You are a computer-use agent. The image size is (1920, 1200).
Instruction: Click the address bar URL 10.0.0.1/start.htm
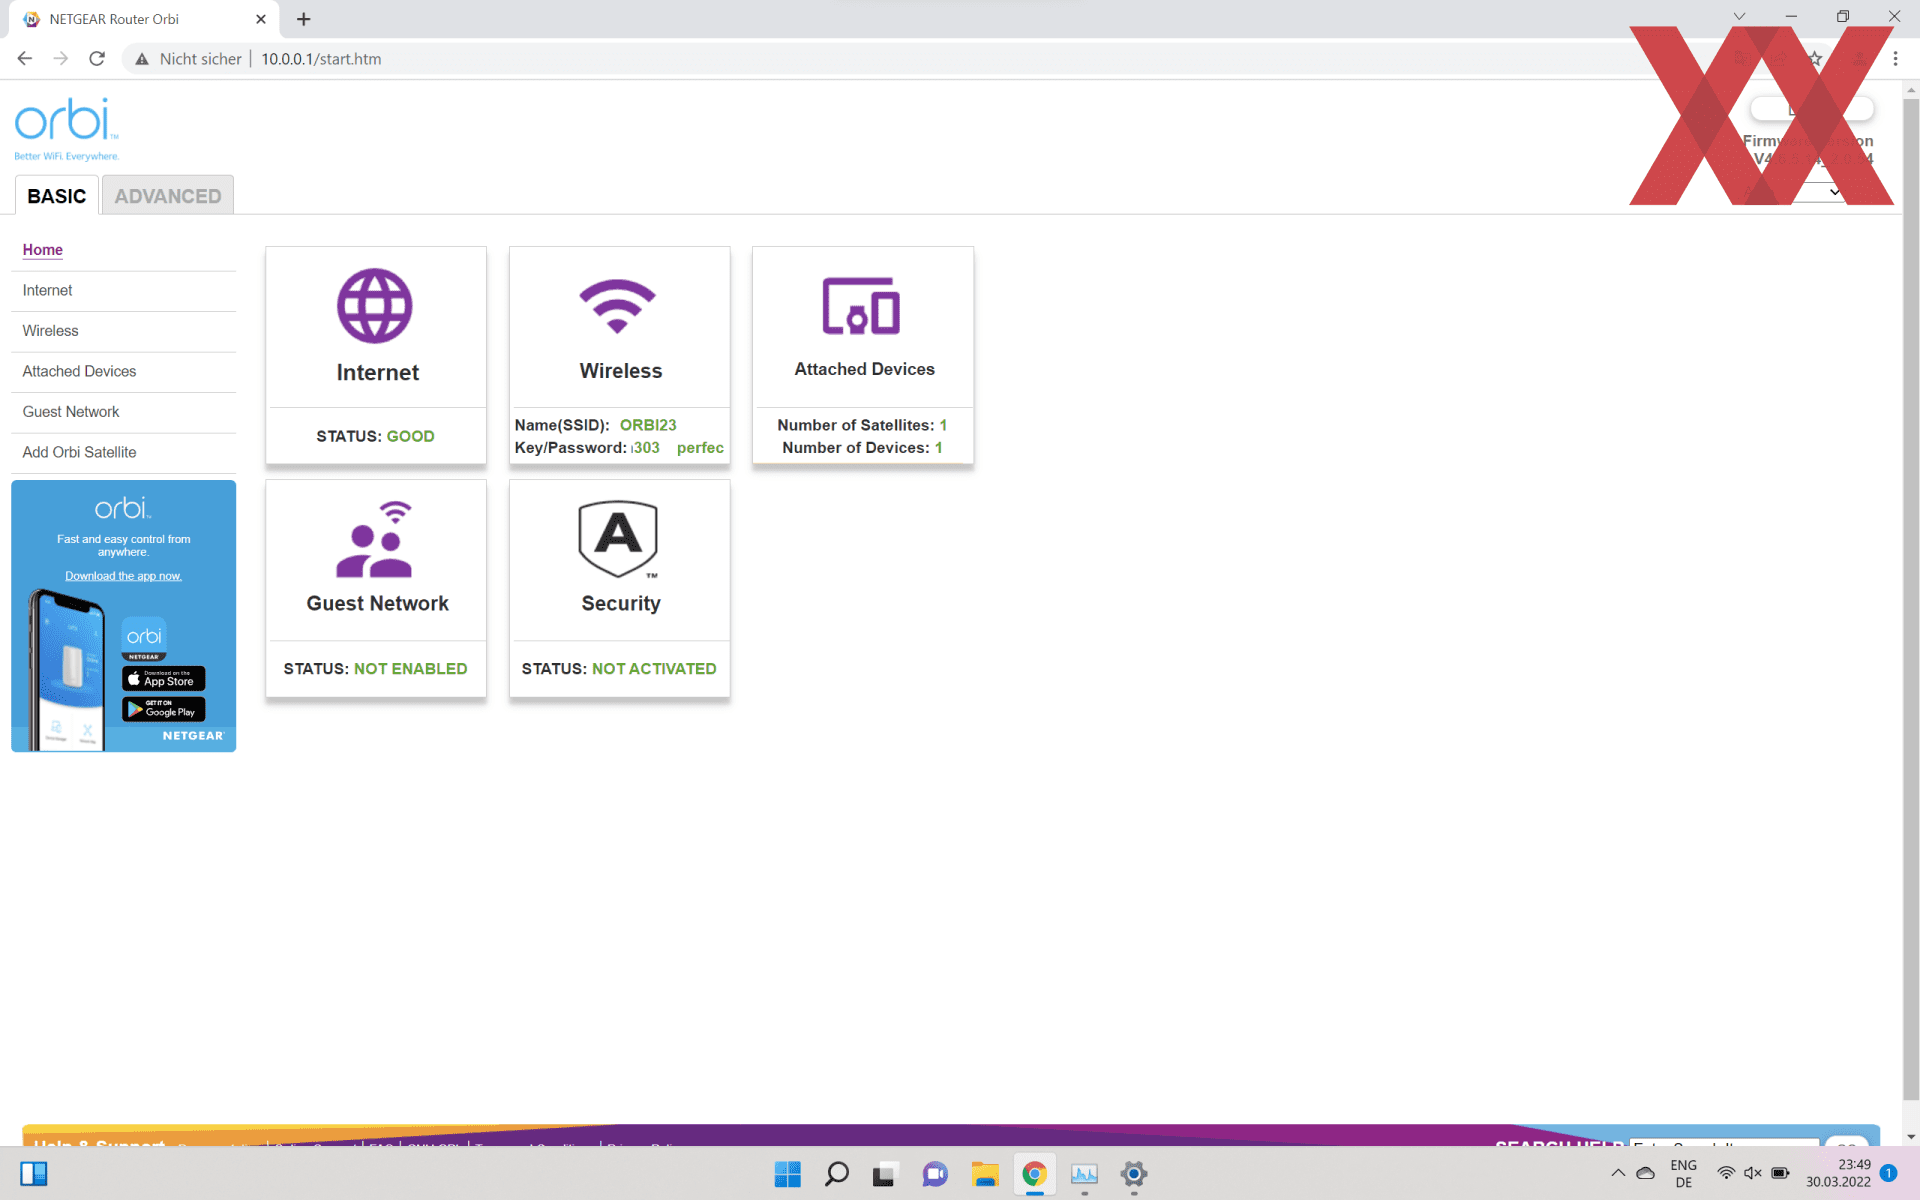pos(321,59)
